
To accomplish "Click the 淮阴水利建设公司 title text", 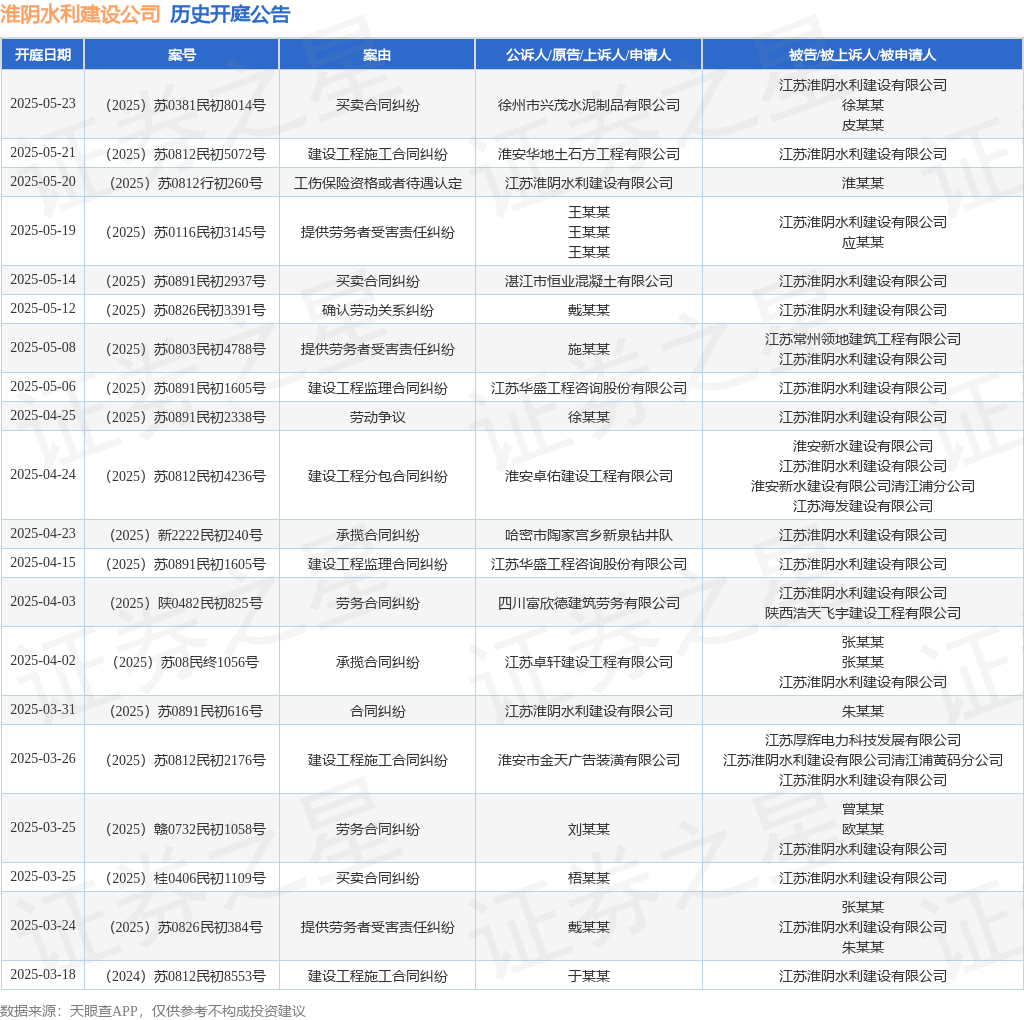I will point(80,14).
